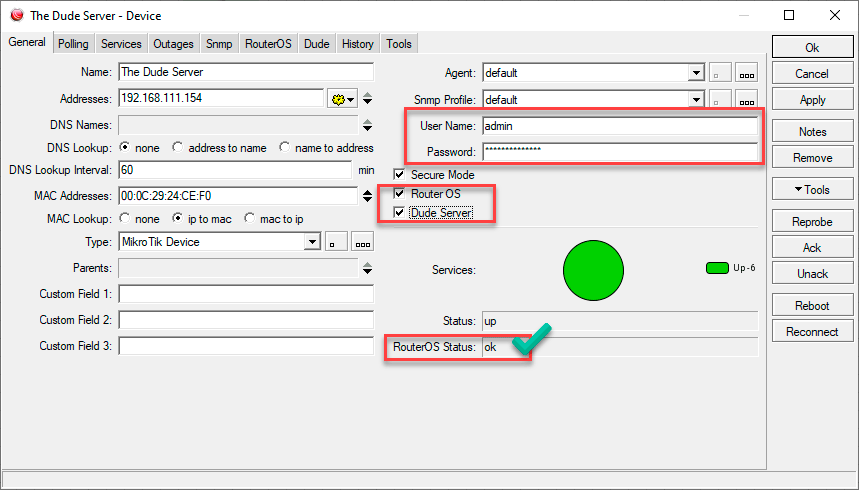Click the small square button beside Snmp Profile
Viewport: 859px width, 490px height.
click(720, 99)
